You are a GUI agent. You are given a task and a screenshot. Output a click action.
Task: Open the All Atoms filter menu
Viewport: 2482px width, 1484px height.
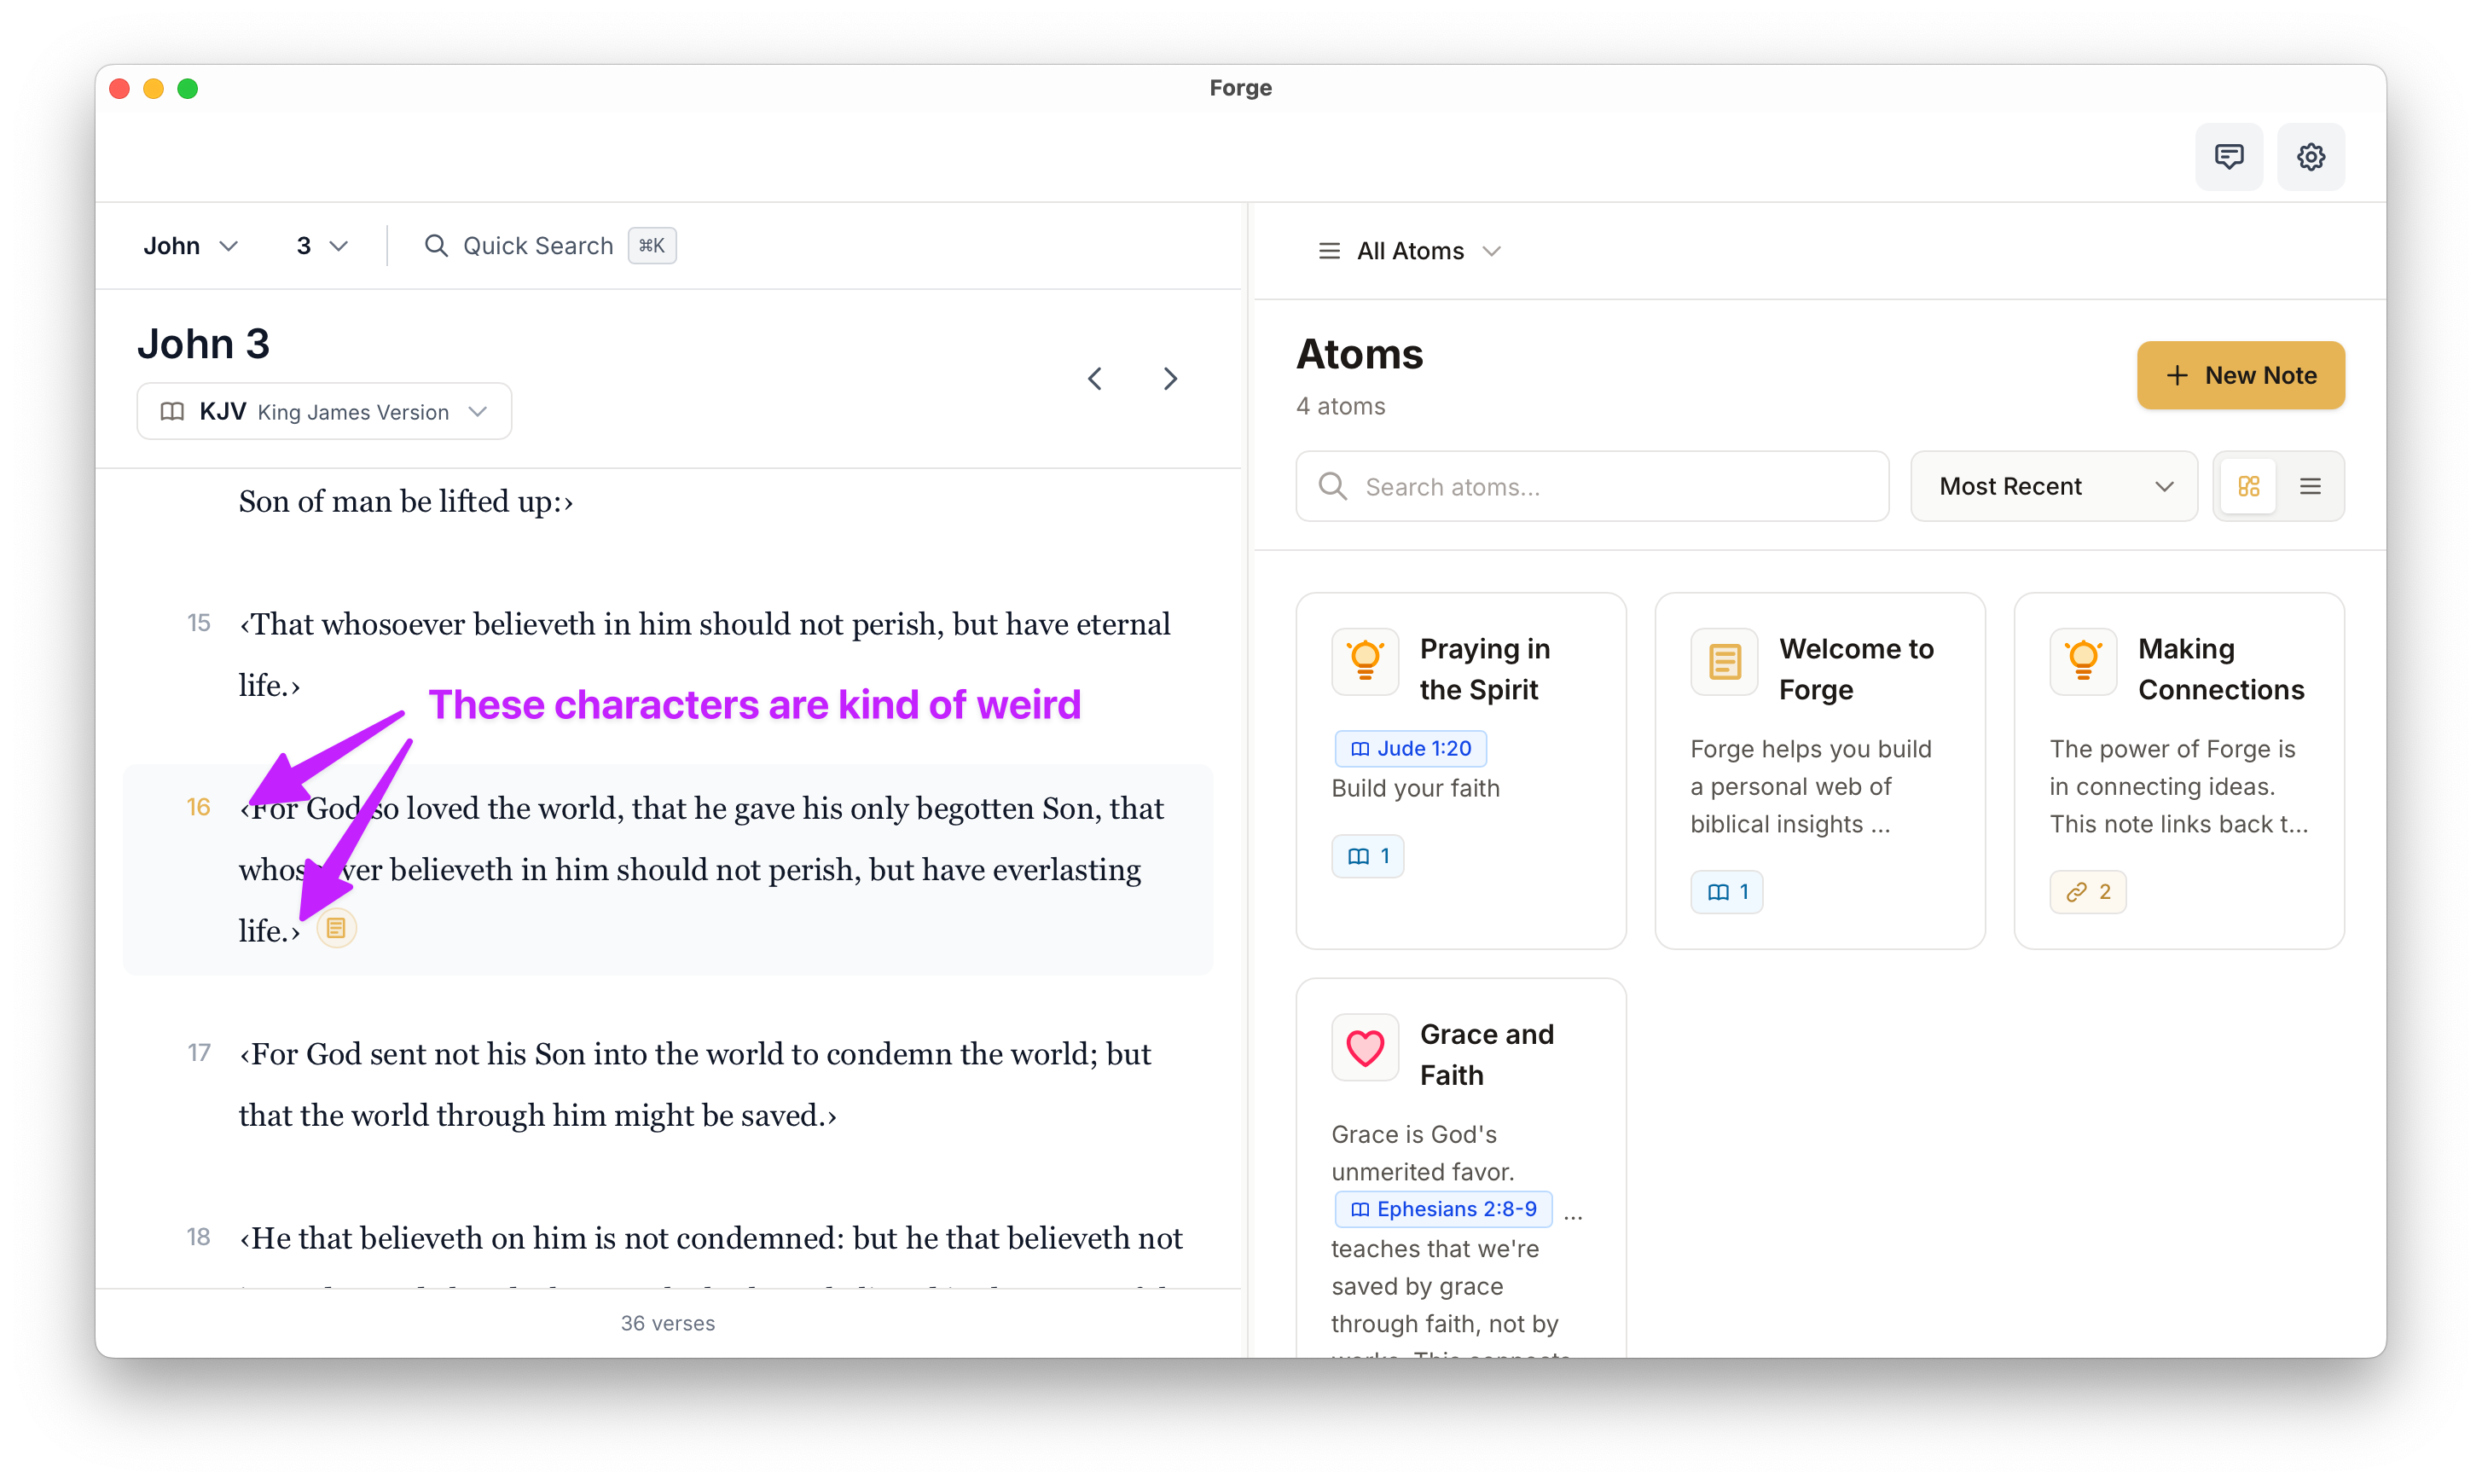coord(1410,251)
